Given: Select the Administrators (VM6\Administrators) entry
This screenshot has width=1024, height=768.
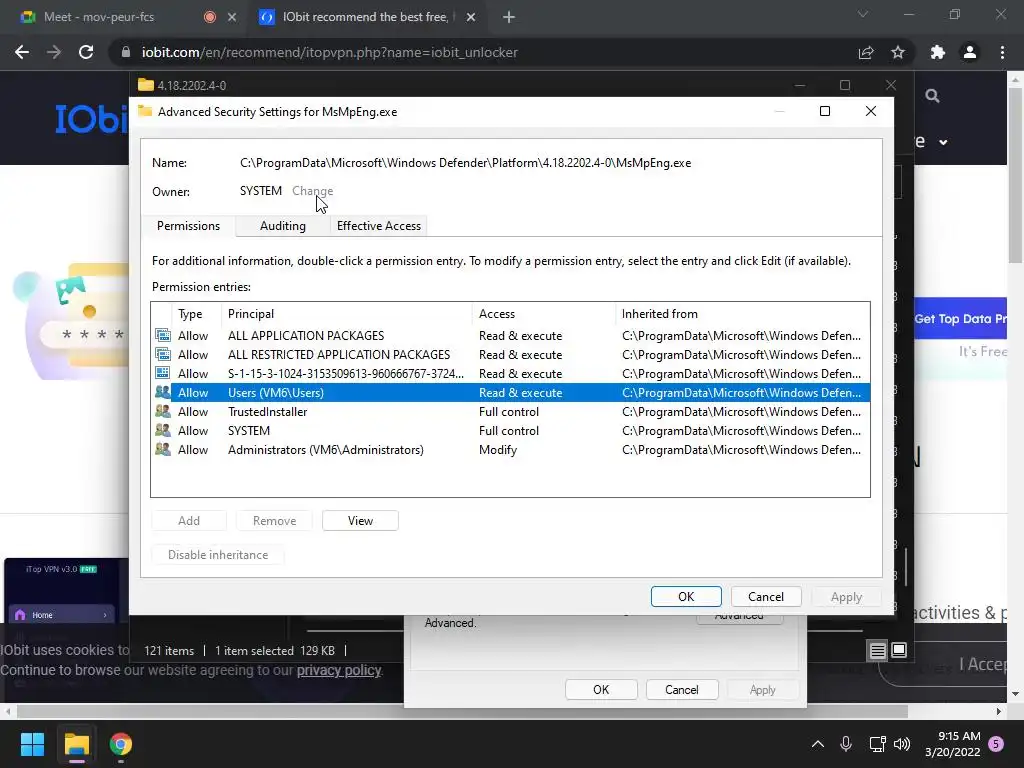Looking at the screenshot, I should click(511, 449).
